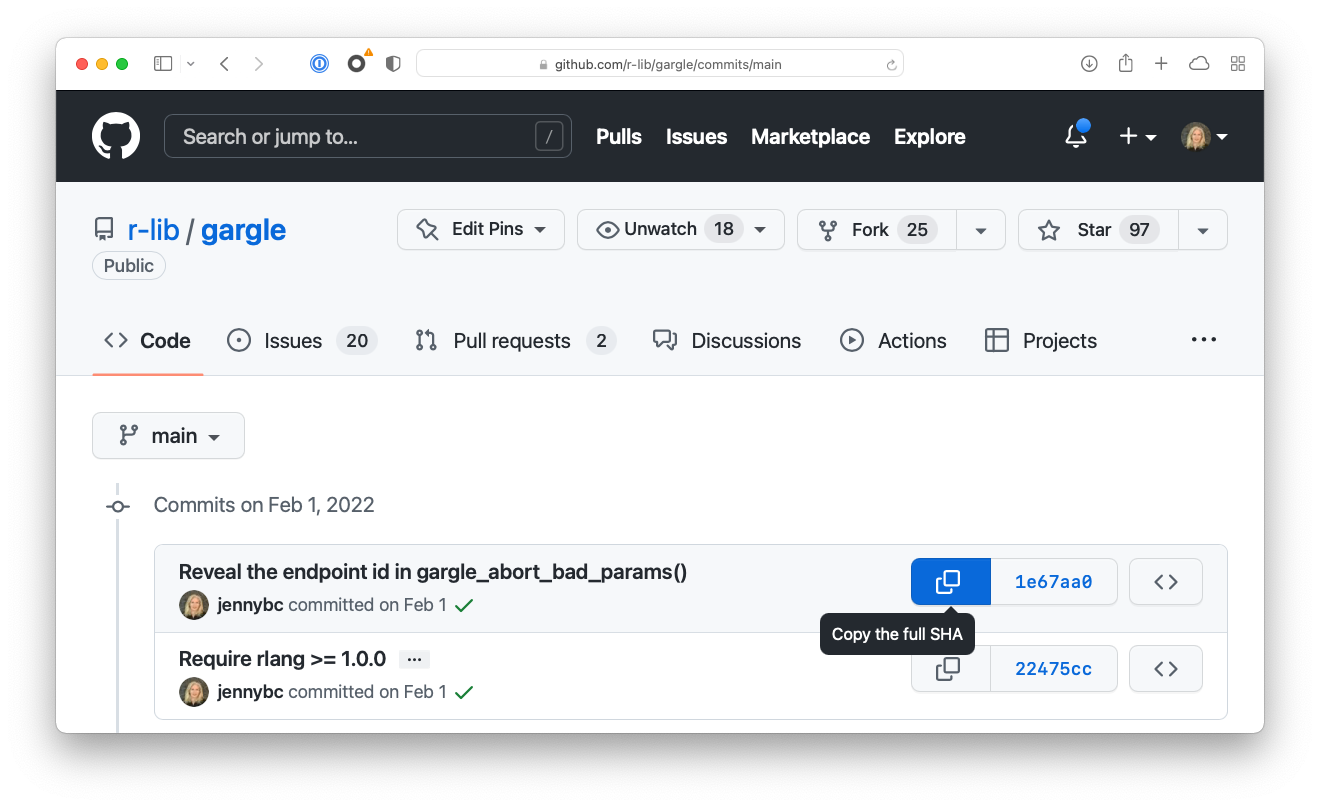Screen dimensions: 1320x807
Task: Open the Safari share sheet
Action: coord(1125,63)
